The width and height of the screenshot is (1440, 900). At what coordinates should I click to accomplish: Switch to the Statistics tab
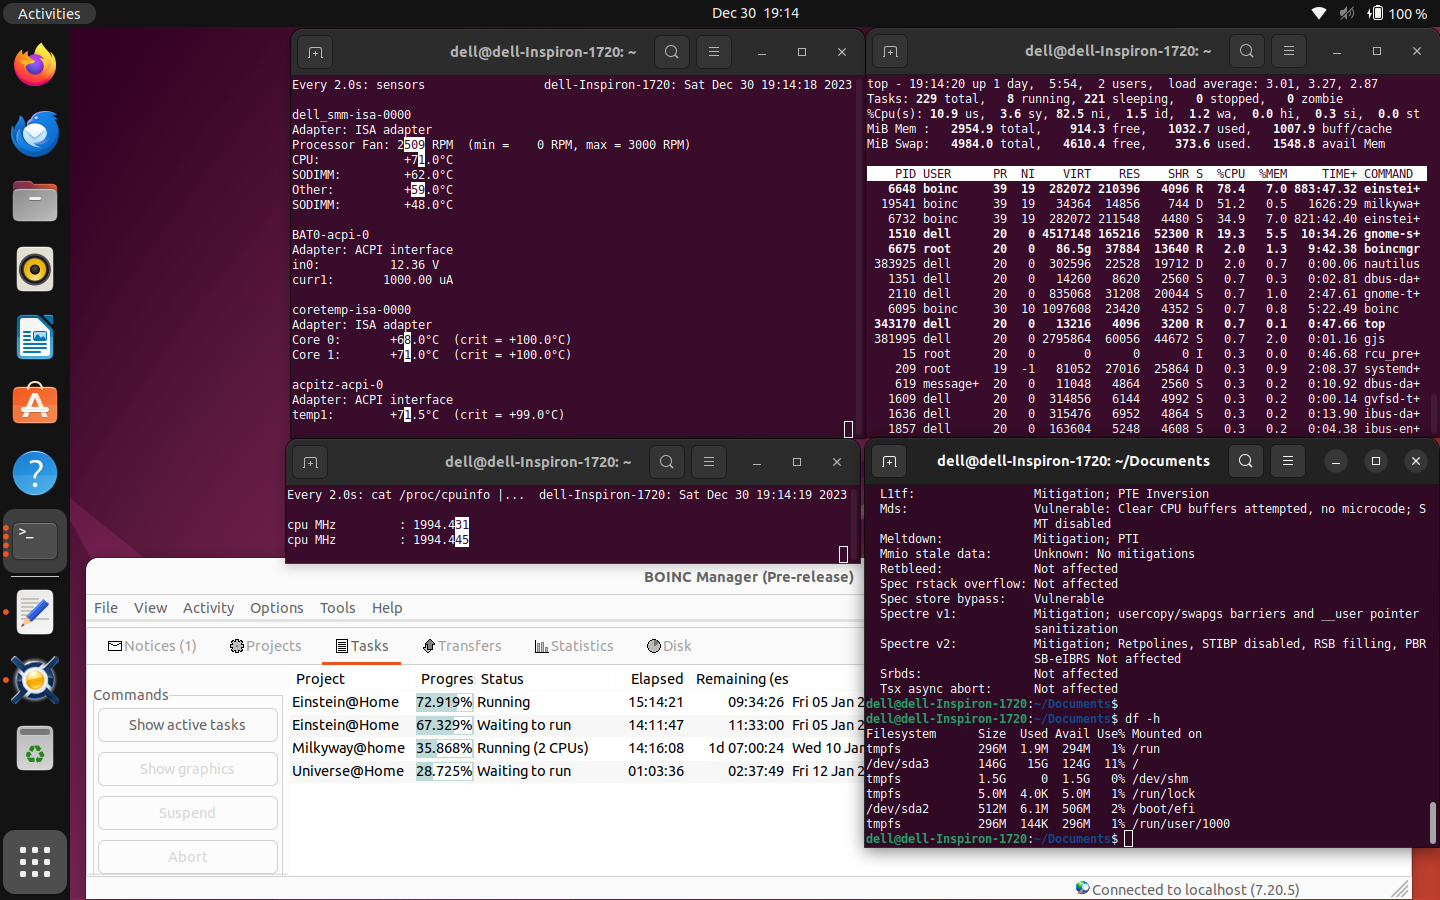click(x=574, y=646)
